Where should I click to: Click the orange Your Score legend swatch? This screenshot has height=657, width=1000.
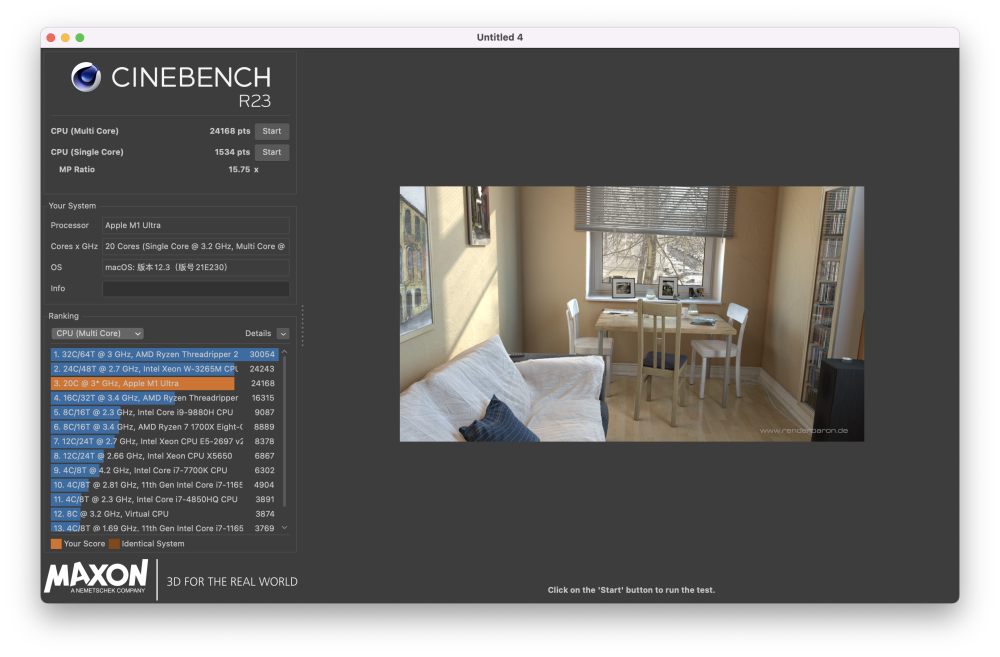point(56,544)
